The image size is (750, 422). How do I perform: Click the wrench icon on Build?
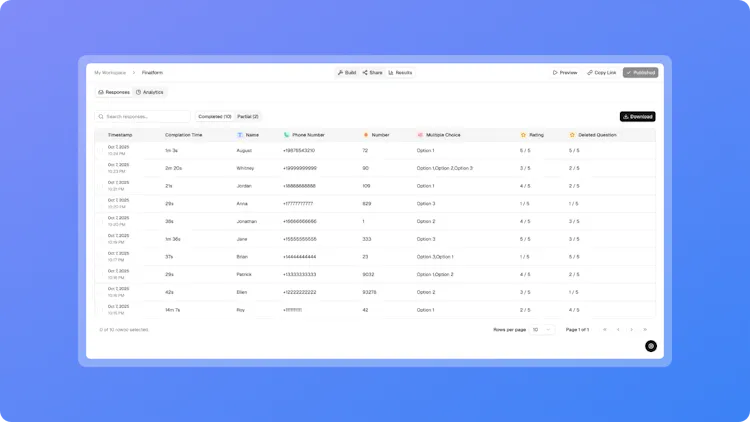pos(340,73)
